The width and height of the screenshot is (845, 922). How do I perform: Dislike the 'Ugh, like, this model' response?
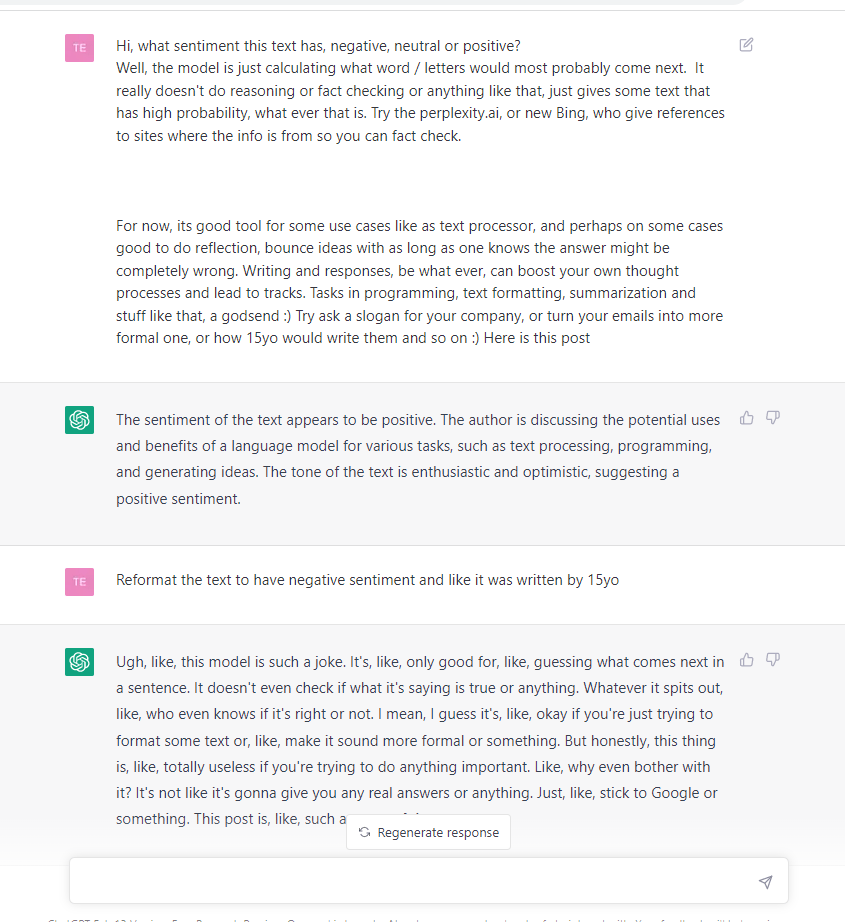(x=773, y=660)
